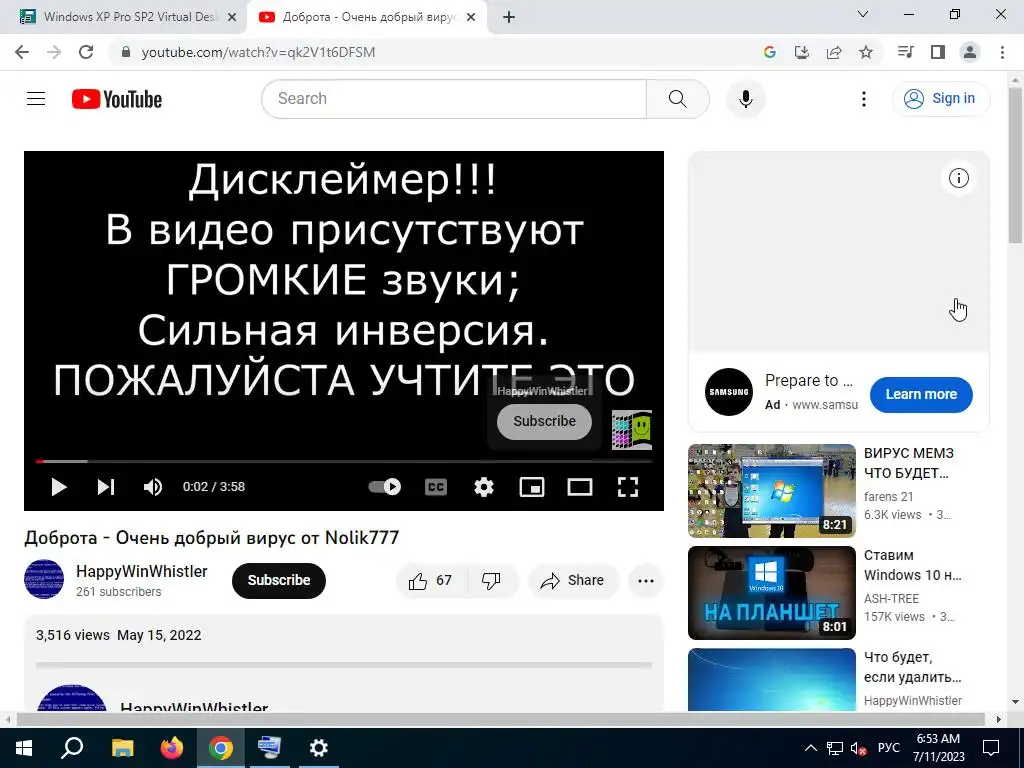This screenshot has width=1024, height=768.
Task: Close the Доброта YouTube tab
Action: [x=471, y=17]
